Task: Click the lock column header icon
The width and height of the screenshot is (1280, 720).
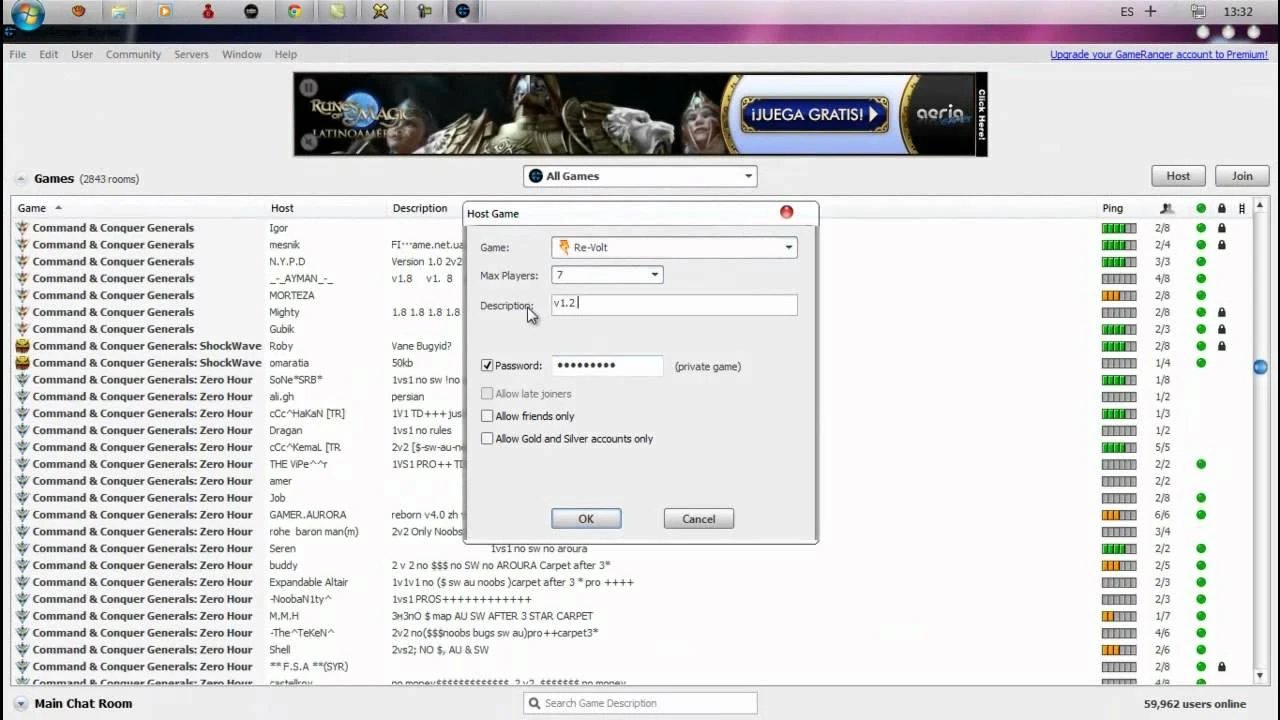Action: click(x=1221, y=208)
